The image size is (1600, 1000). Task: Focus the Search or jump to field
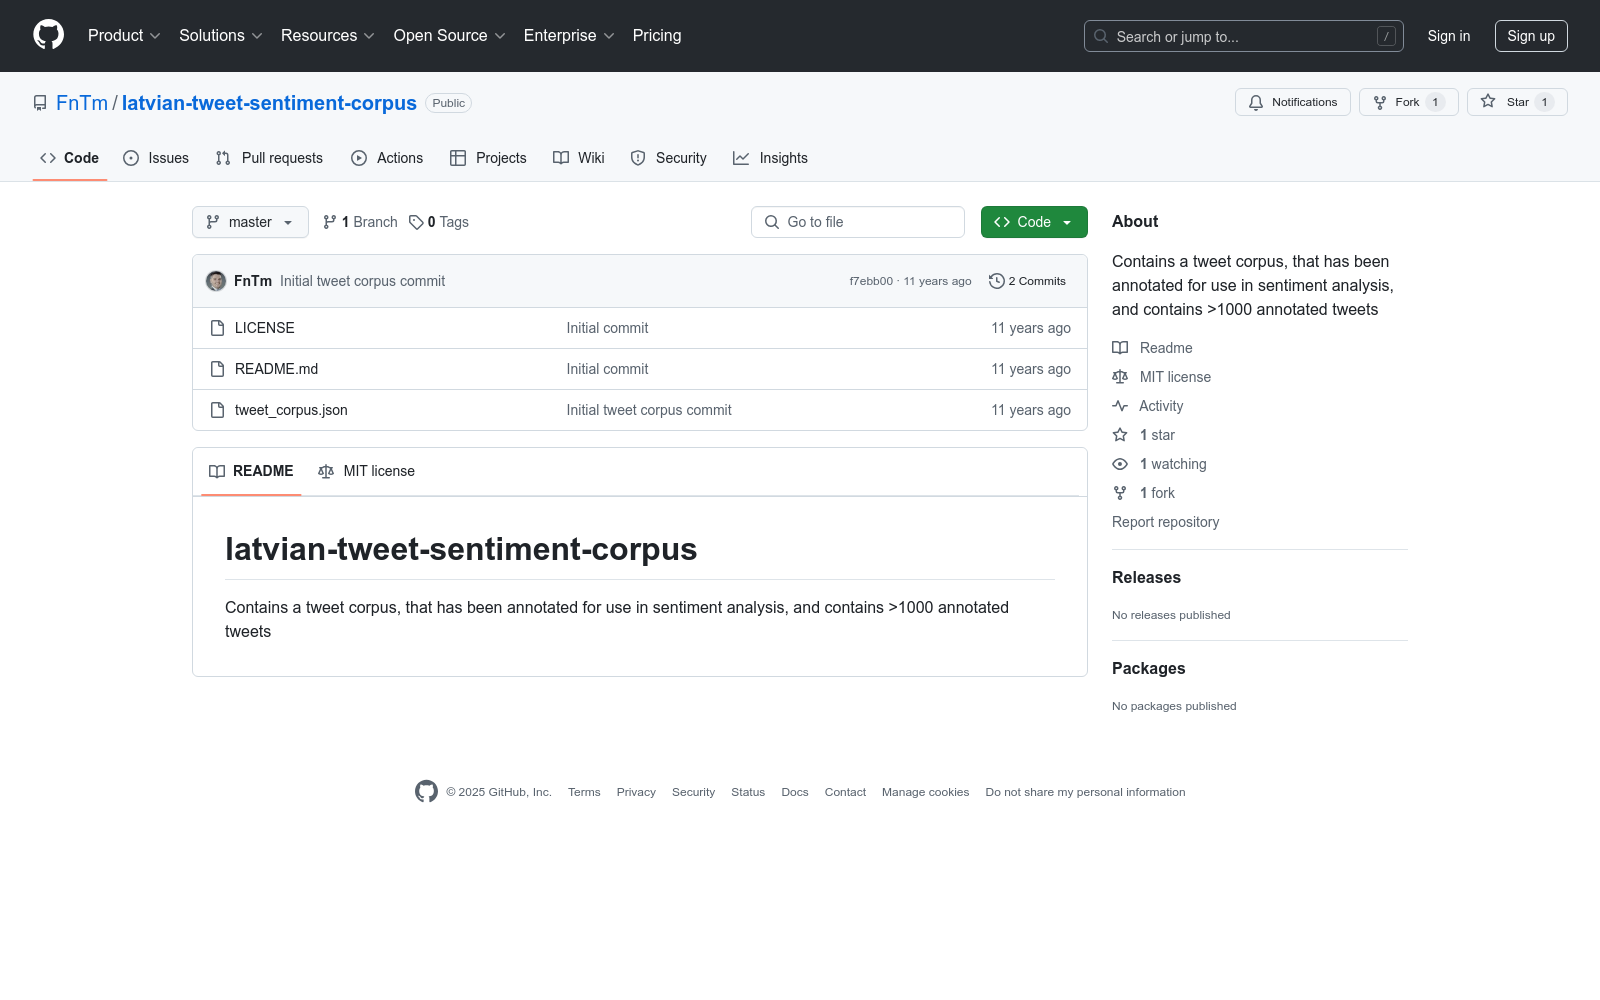[x=1244, y=36]
